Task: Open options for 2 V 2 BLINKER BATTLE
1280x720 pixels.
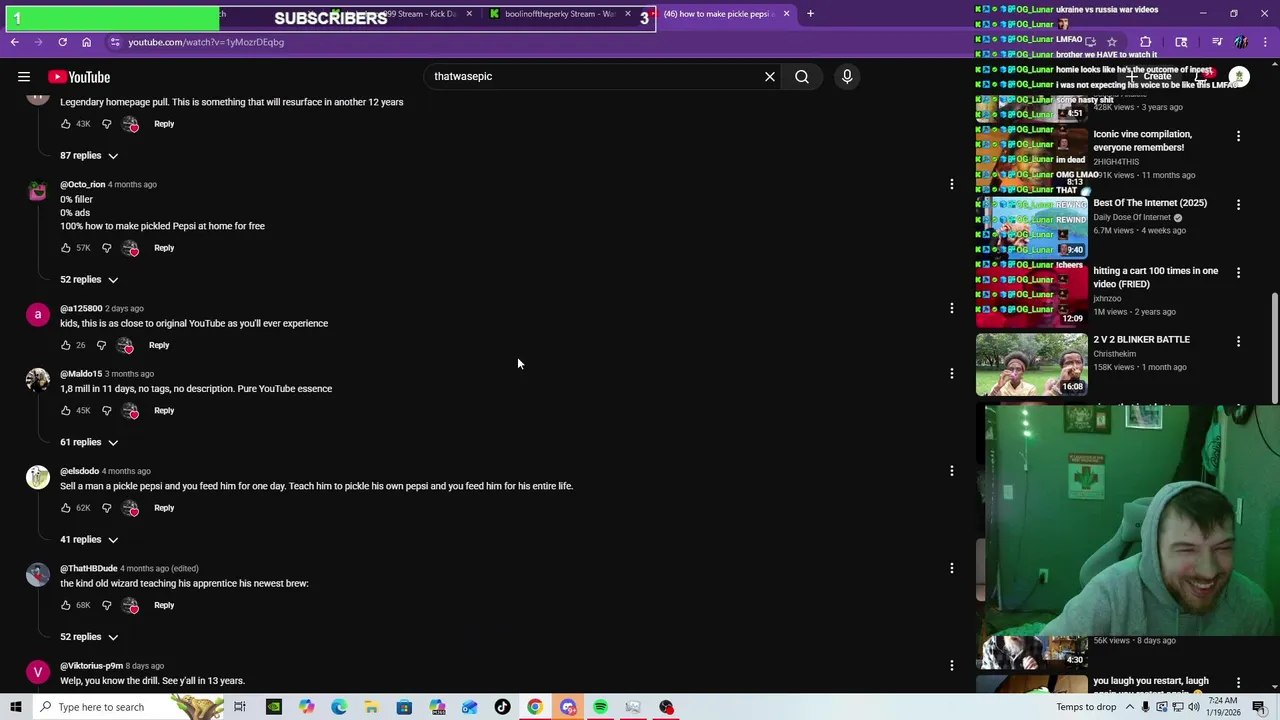Action: (x=1238, y=341)
